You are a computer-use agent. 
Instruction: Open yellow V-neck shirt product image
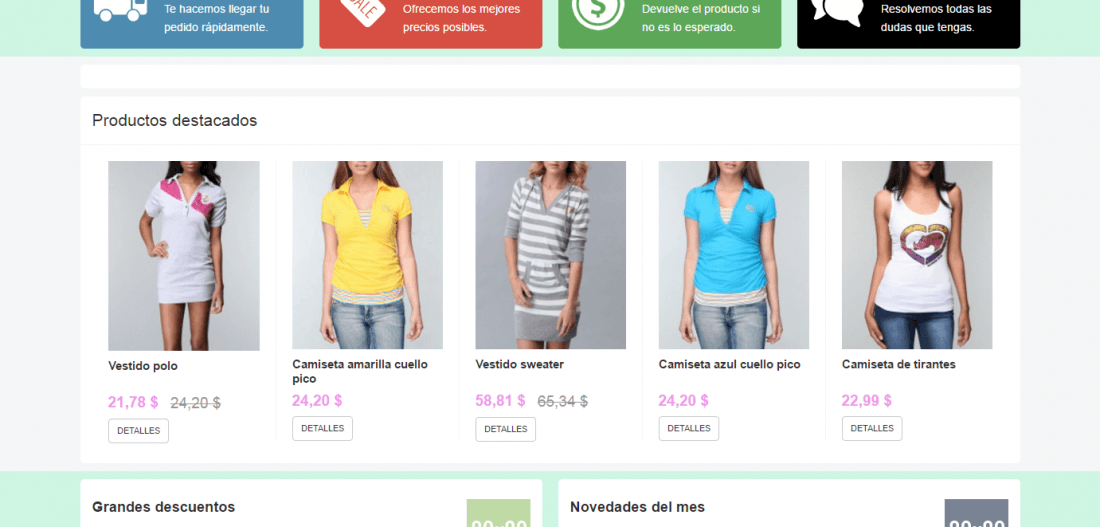pyautogui.click(x=367, y=255)
